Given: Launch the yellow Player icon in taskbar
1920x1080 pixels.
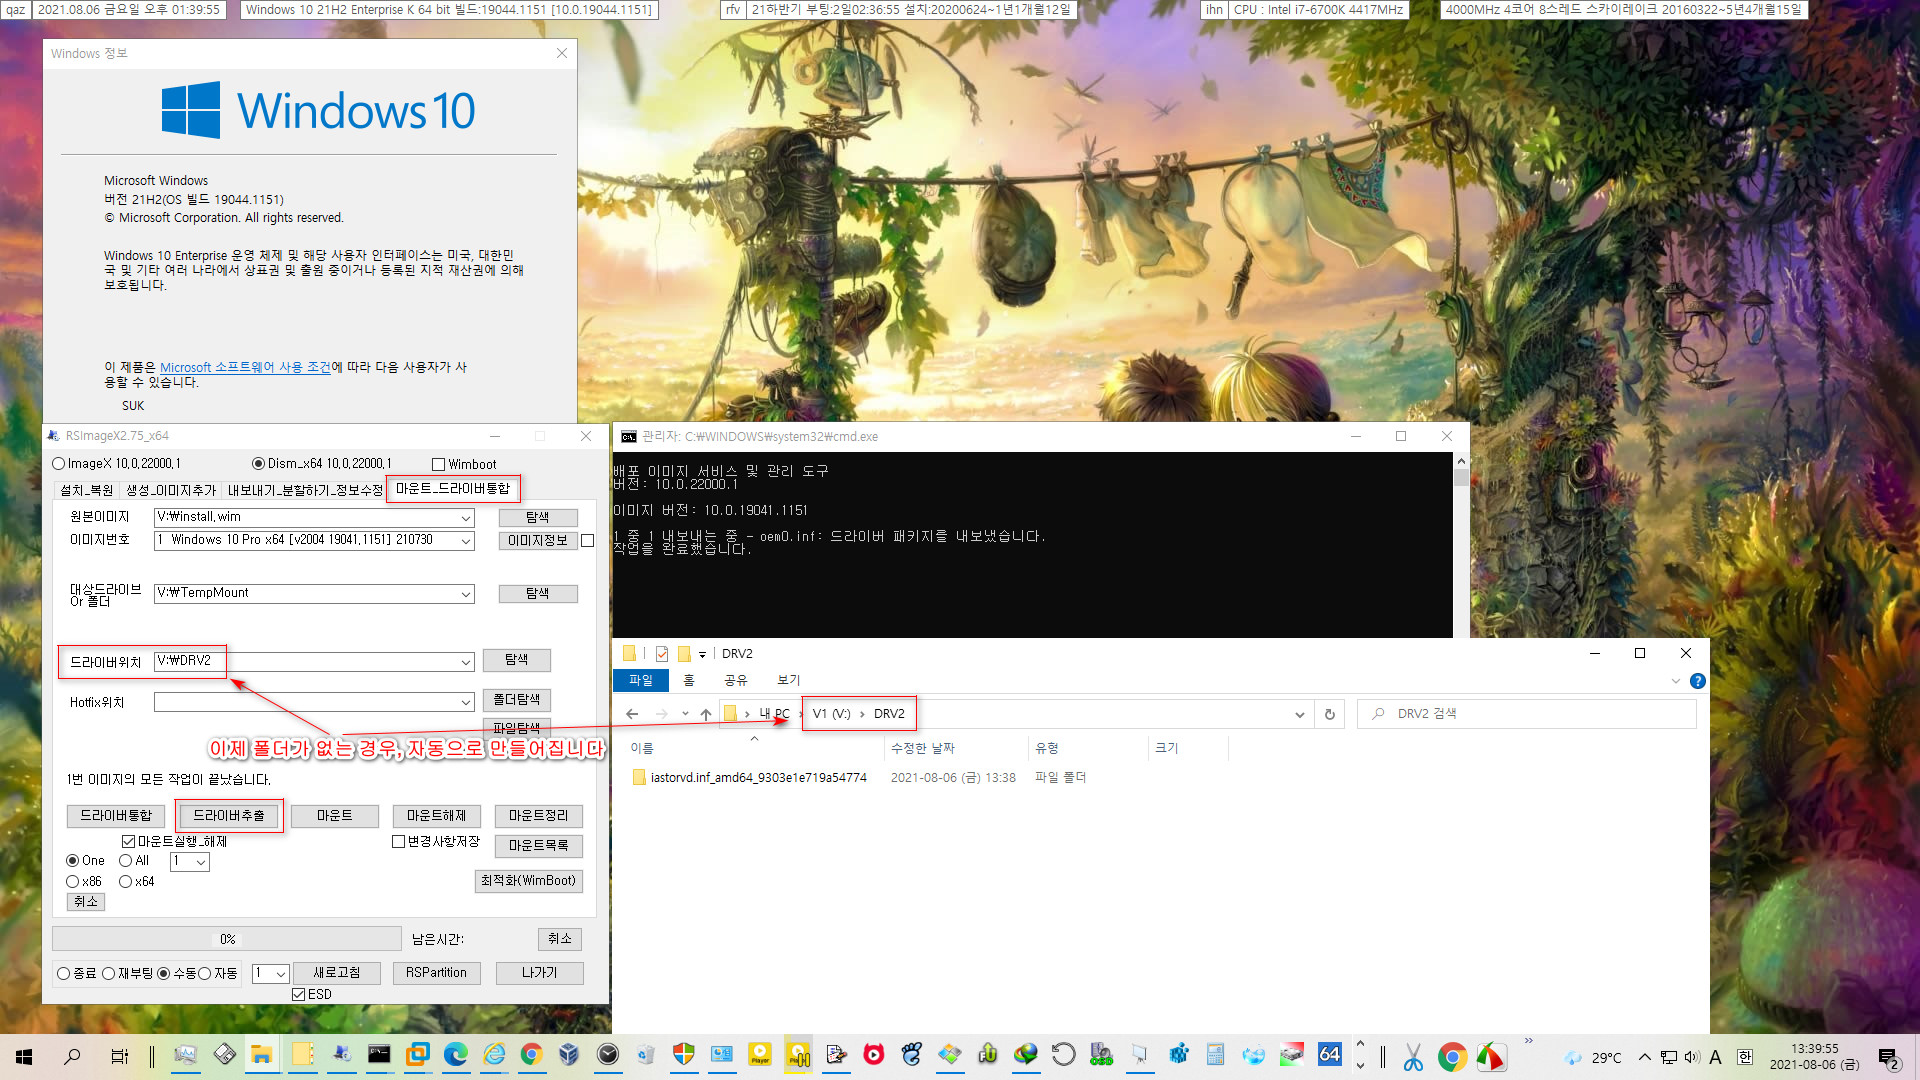Looking at the screenshot, I should (760, 1055).
